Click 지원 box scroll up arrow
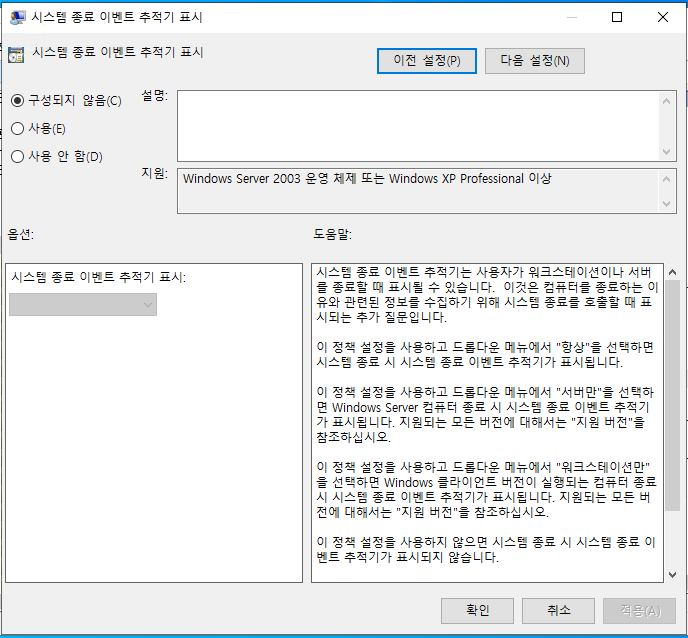The image size is (688, 638). (666, 179)
